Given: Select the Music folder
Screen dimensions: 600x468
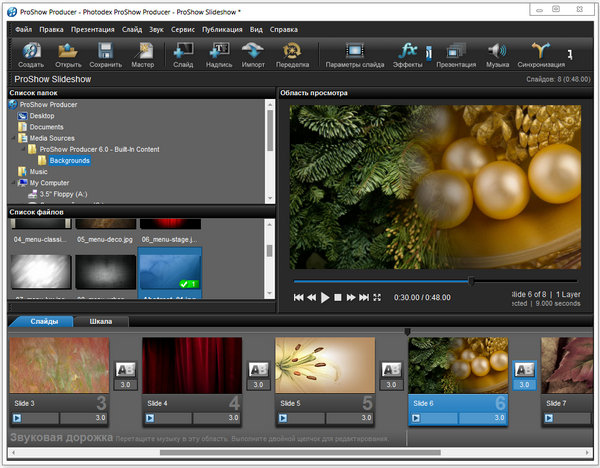Looking at the screenshot, I should [39, 172].
